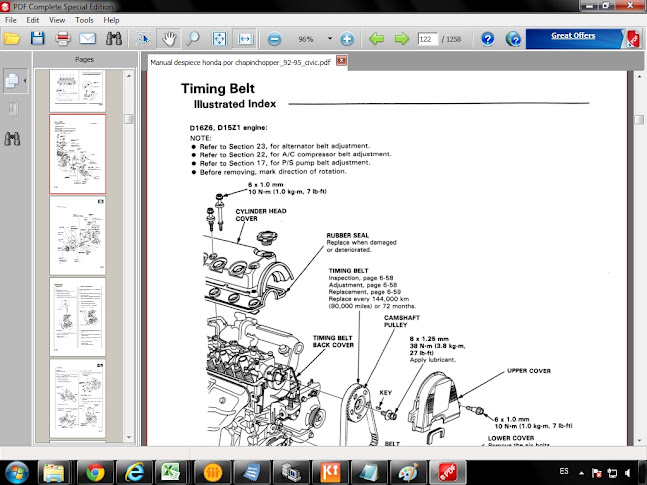Click the Pages panel scroll down arrow
The height and width of the screenshot is (485, 647).
pos(129,437)
